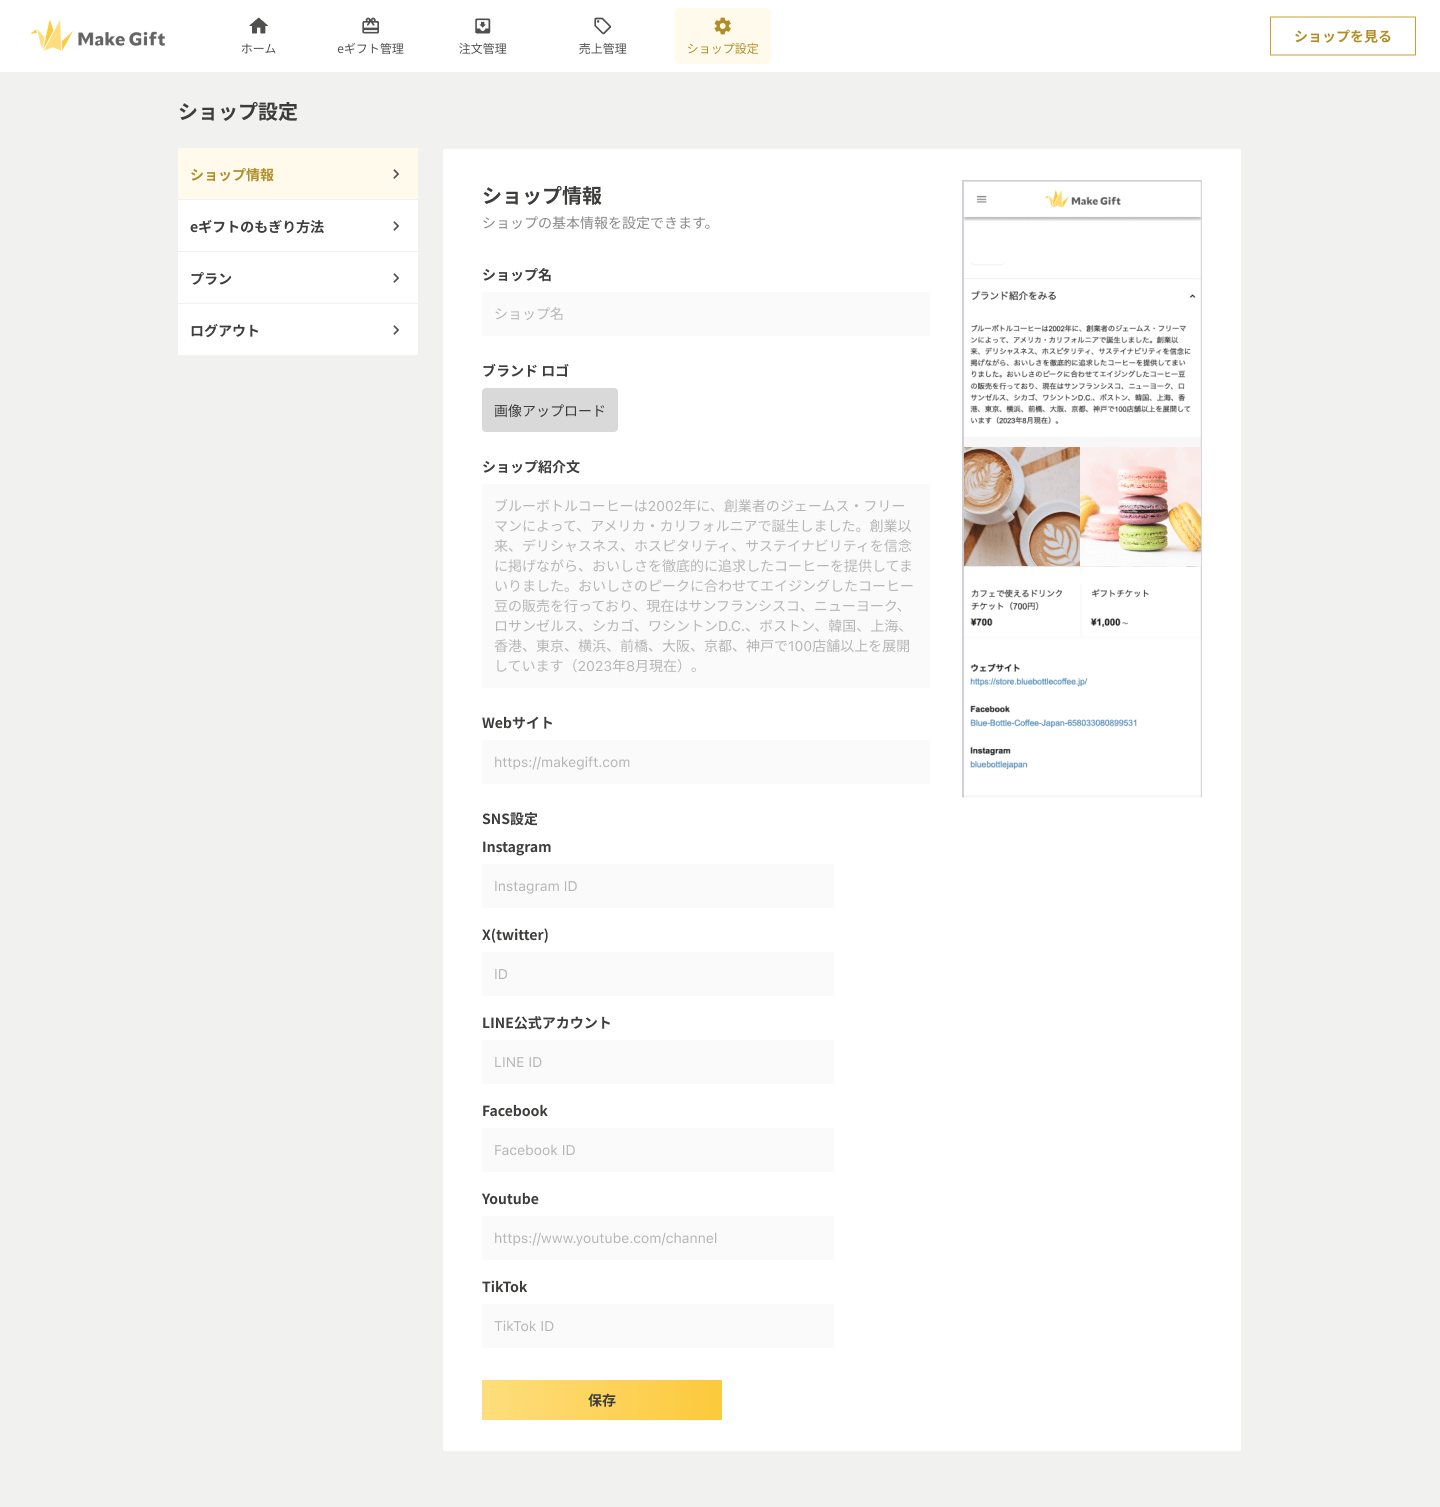The image size is (1440, 1507).
Task: Click the home icon in top navigation
Action: pos(258,26)
